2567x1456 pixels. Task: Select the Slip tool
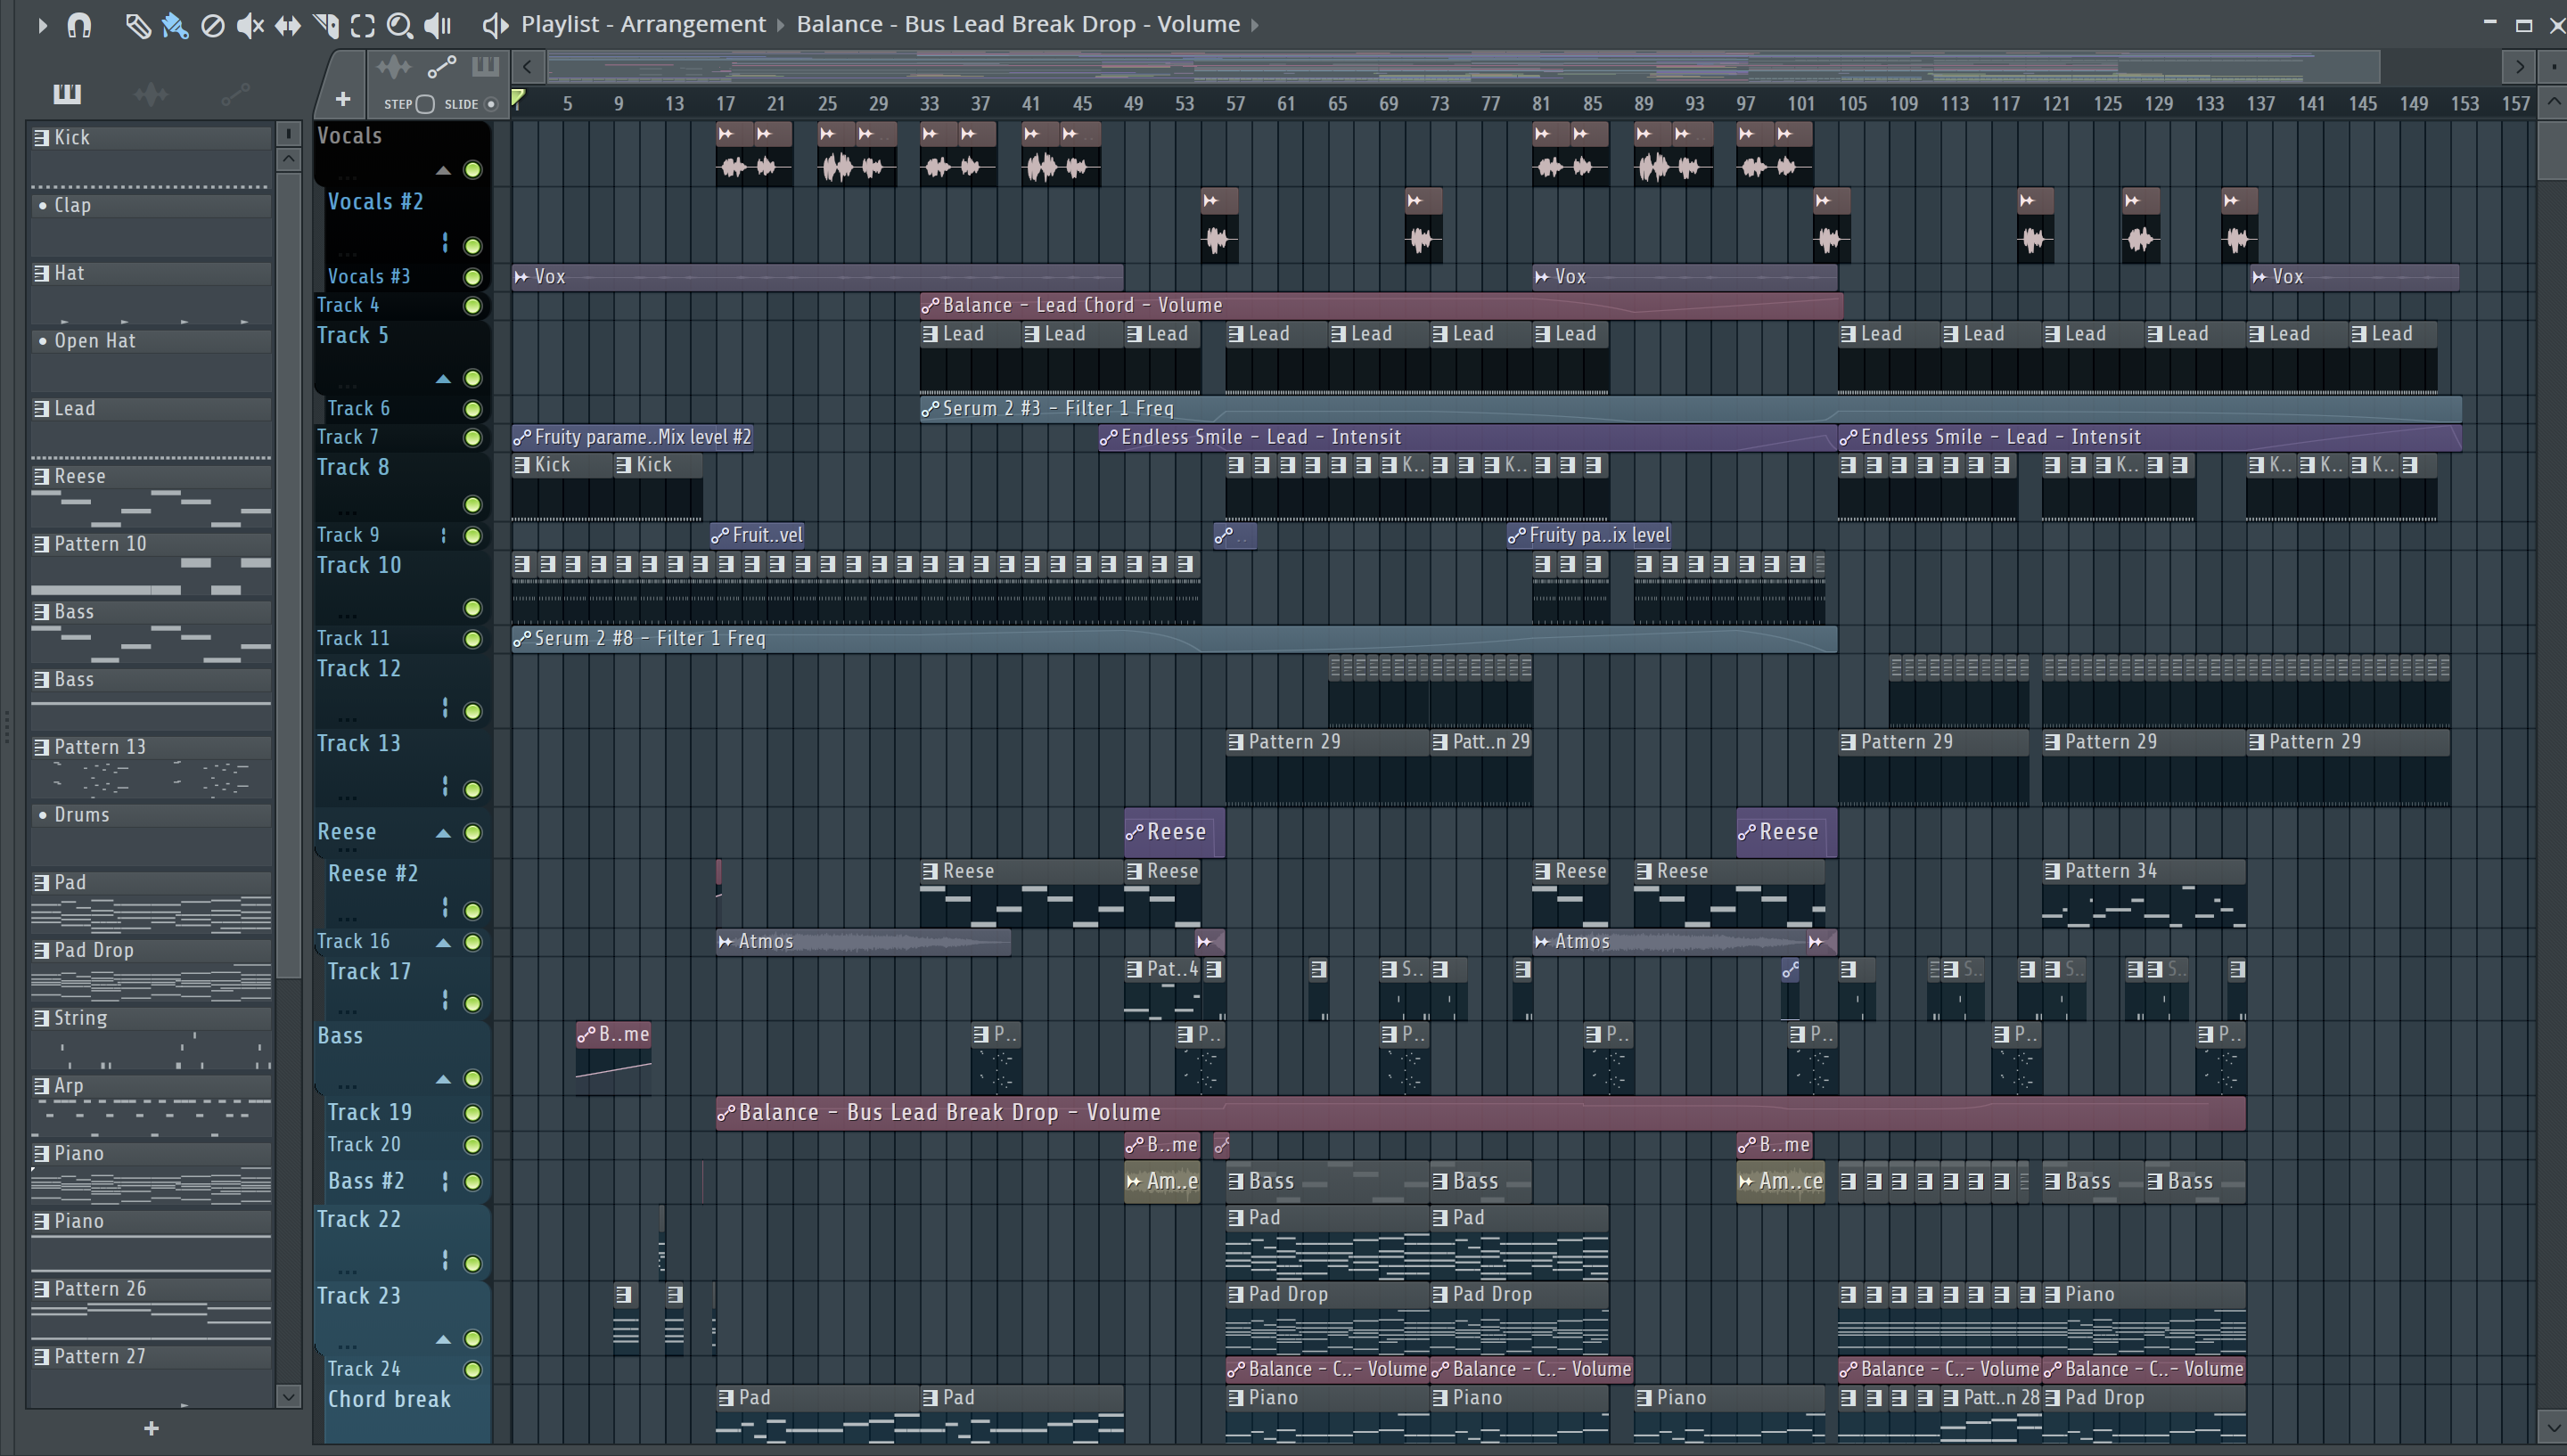click(288, 25)
